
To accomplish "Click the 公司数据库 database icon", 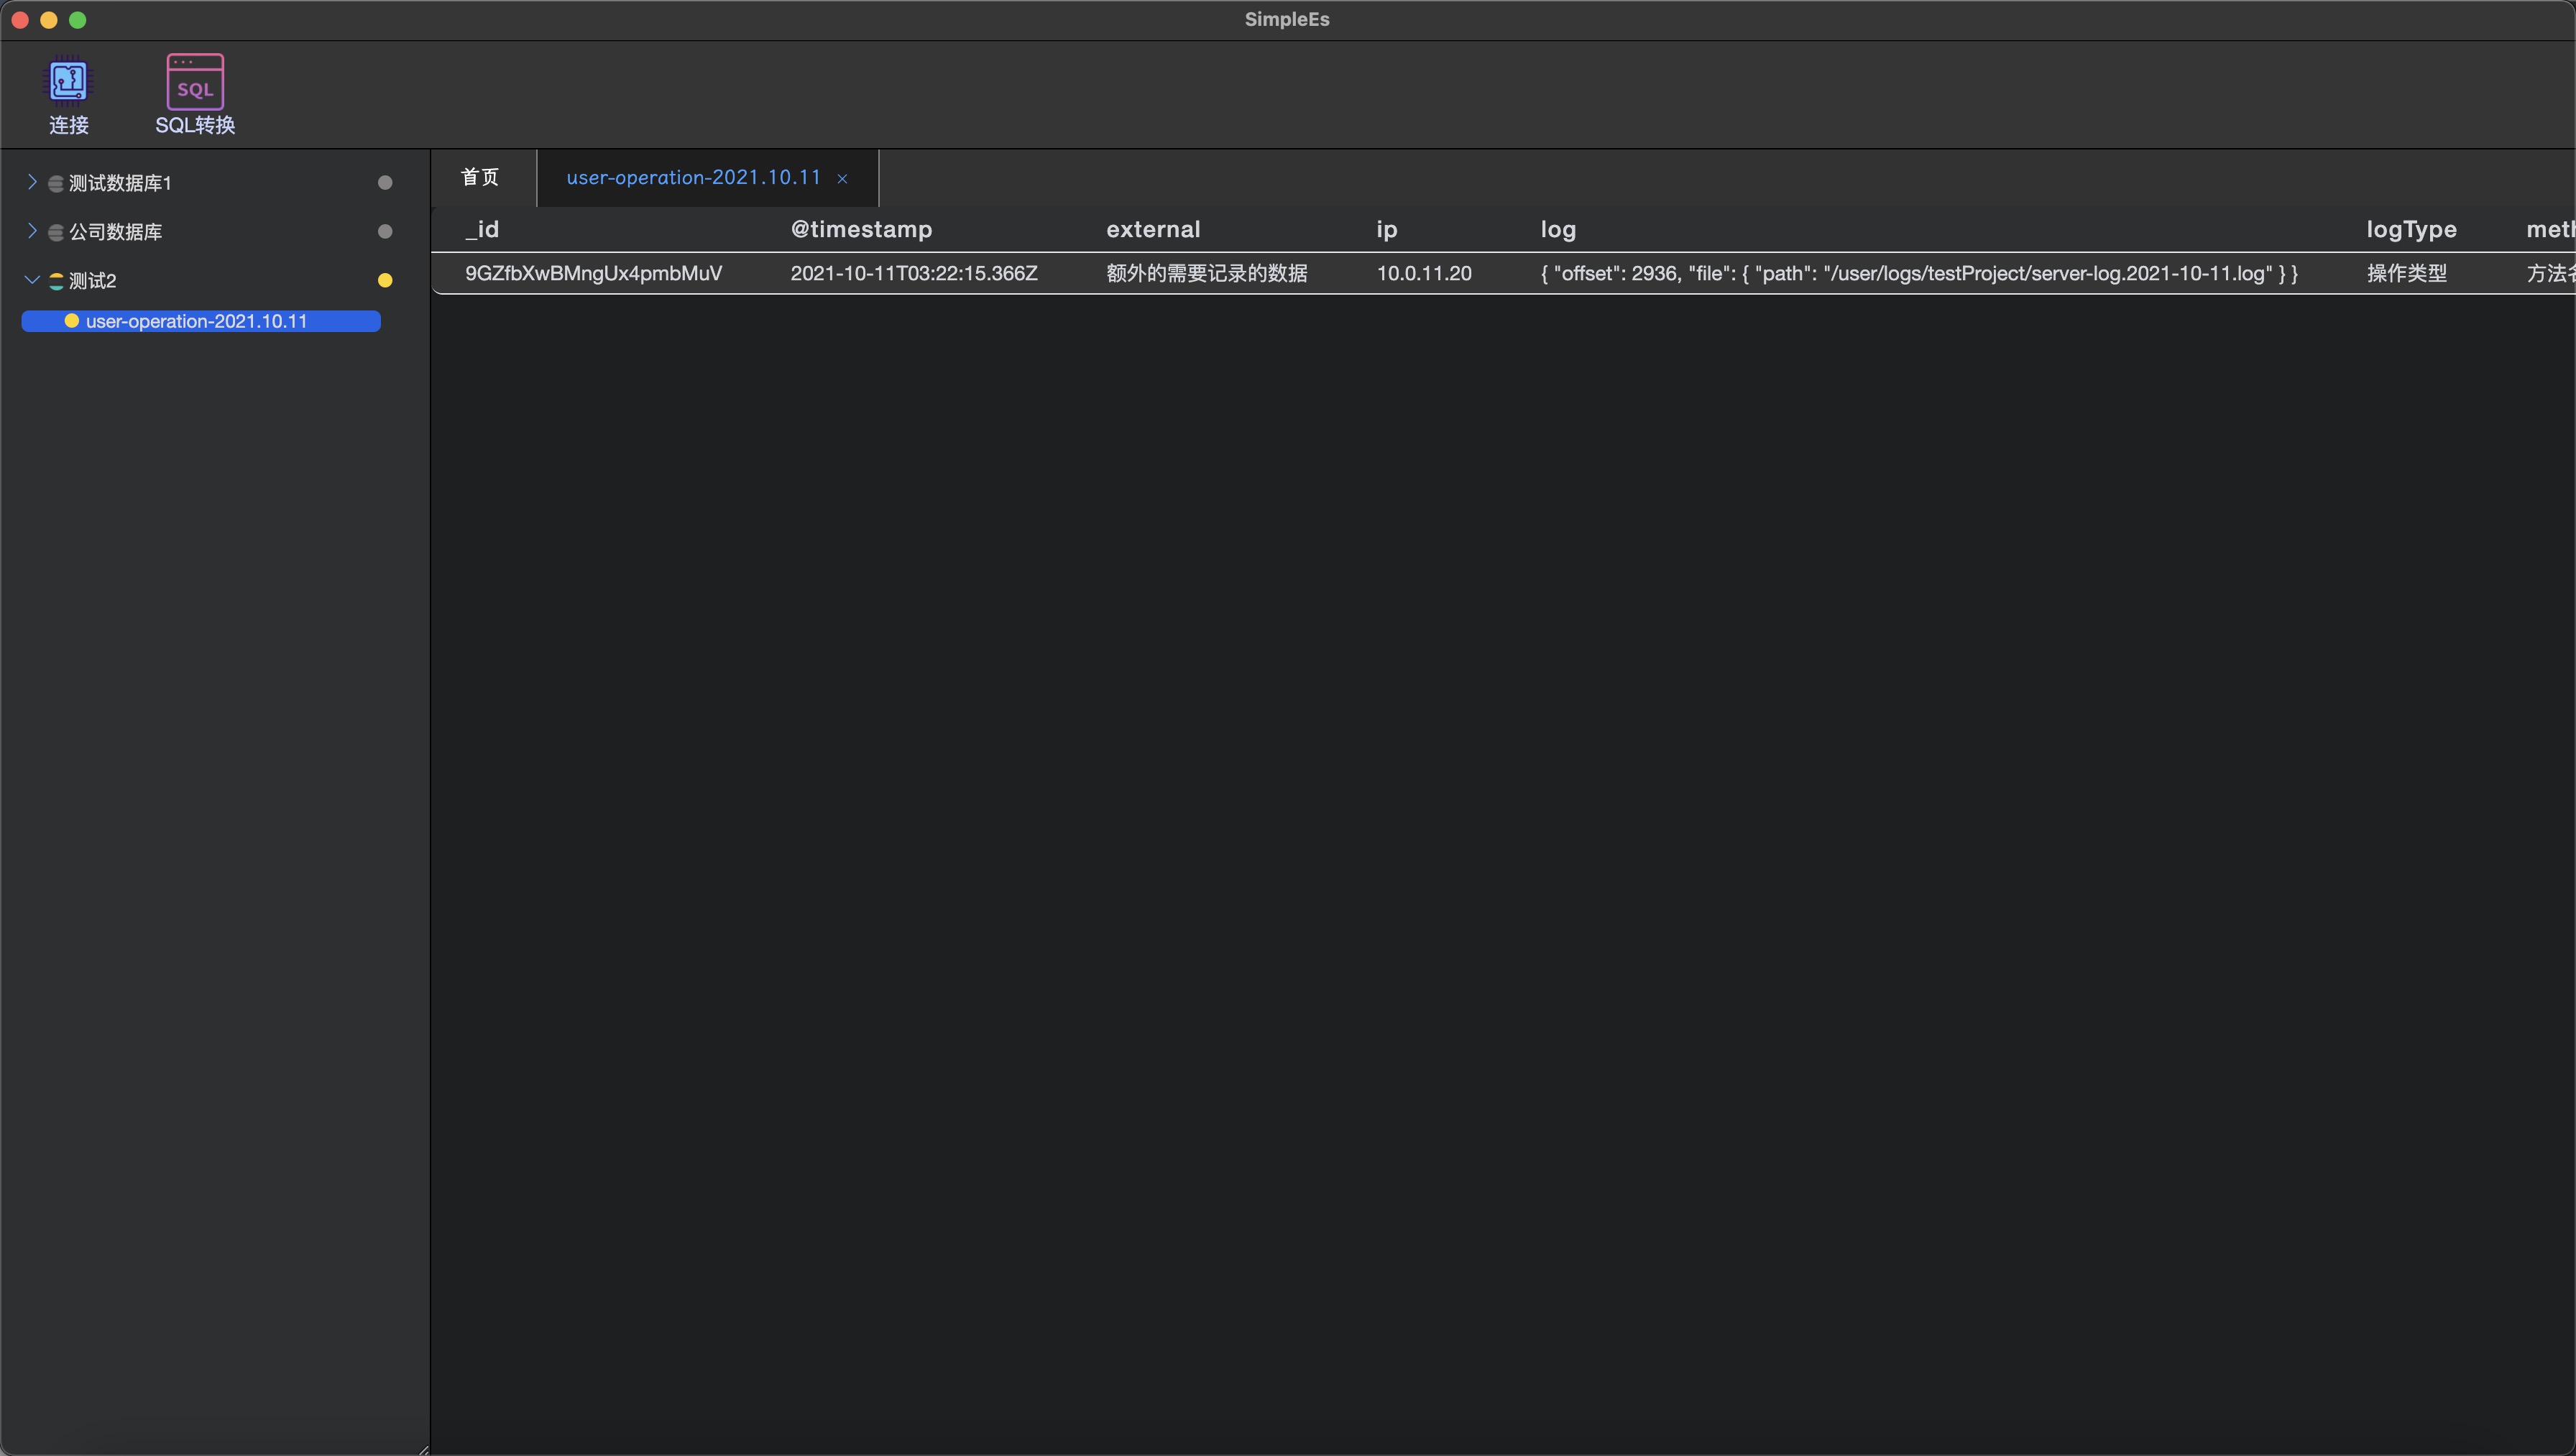I will coord(56,232).
